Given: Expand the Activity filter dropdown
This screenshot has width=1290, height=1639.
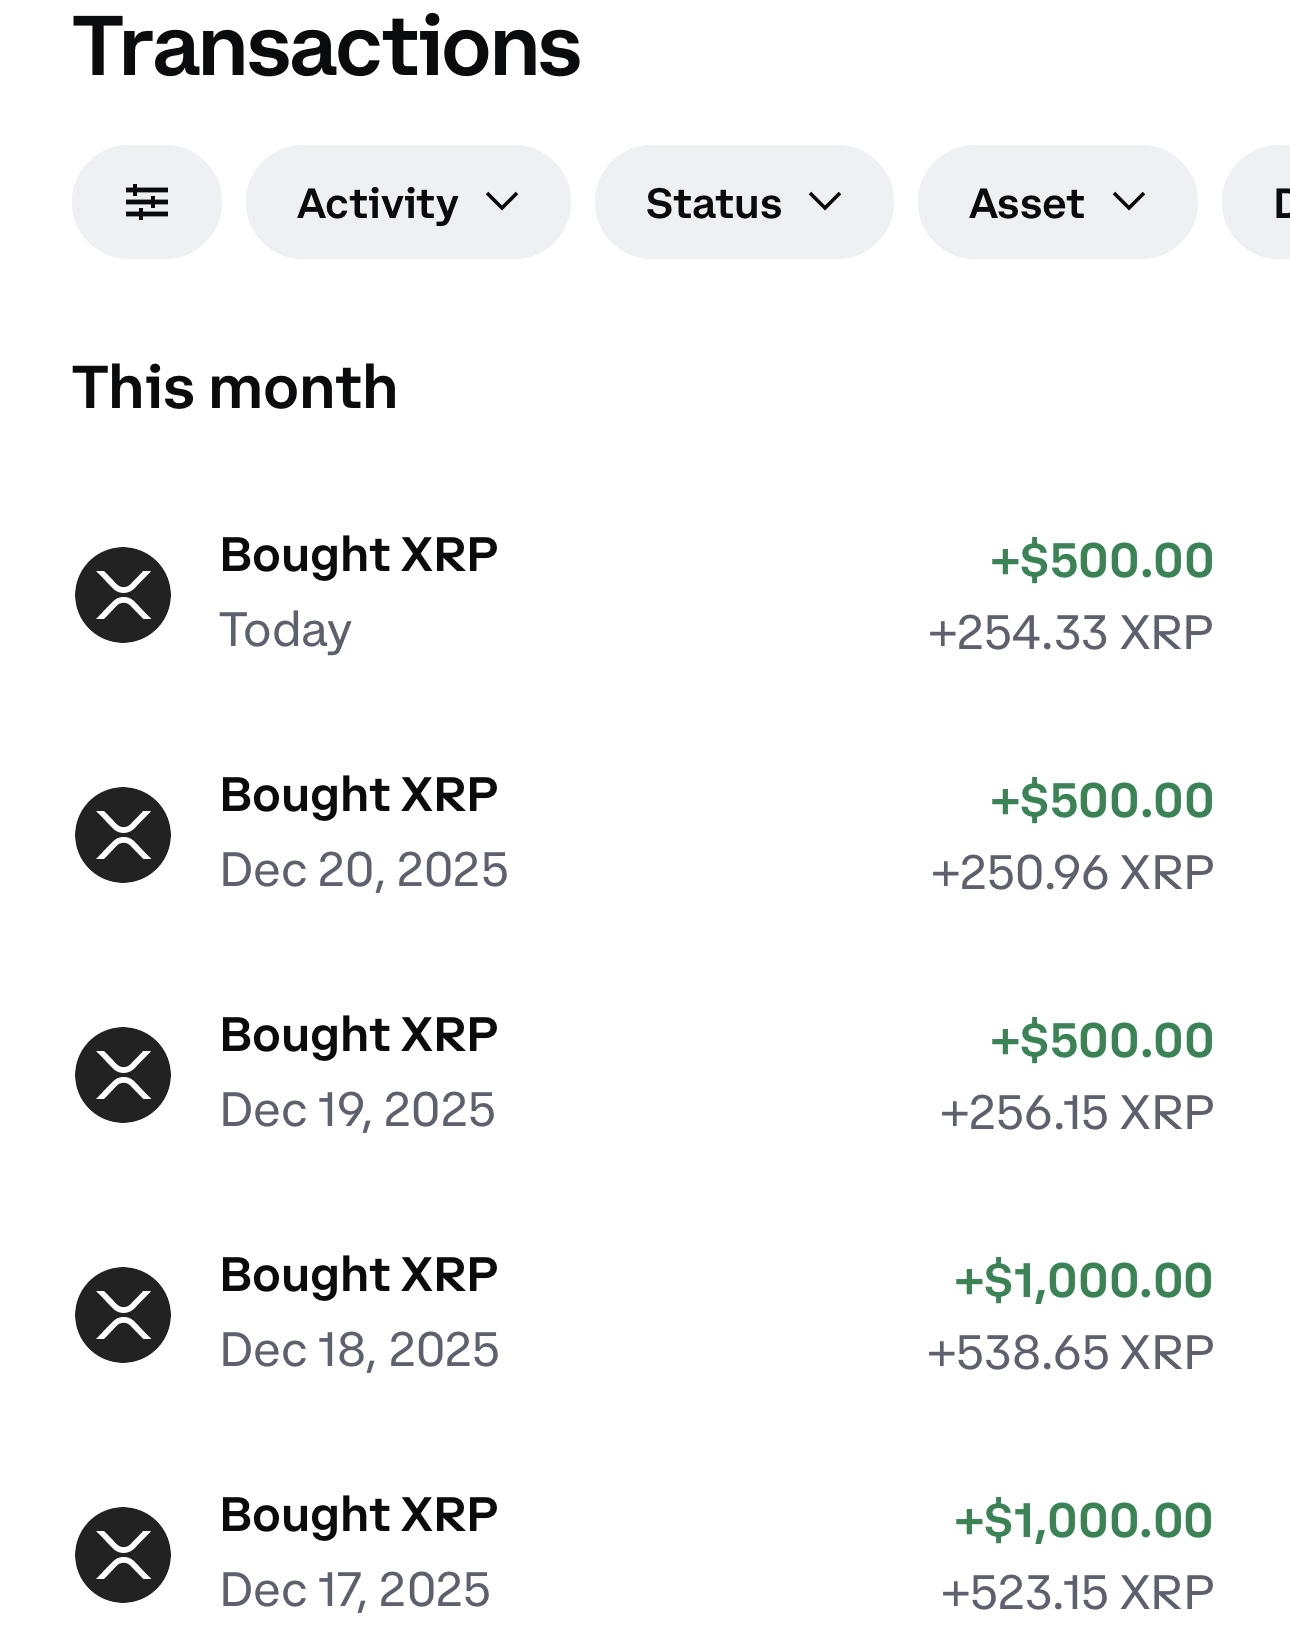Looking at the screenshot, I should pos(408,202).
